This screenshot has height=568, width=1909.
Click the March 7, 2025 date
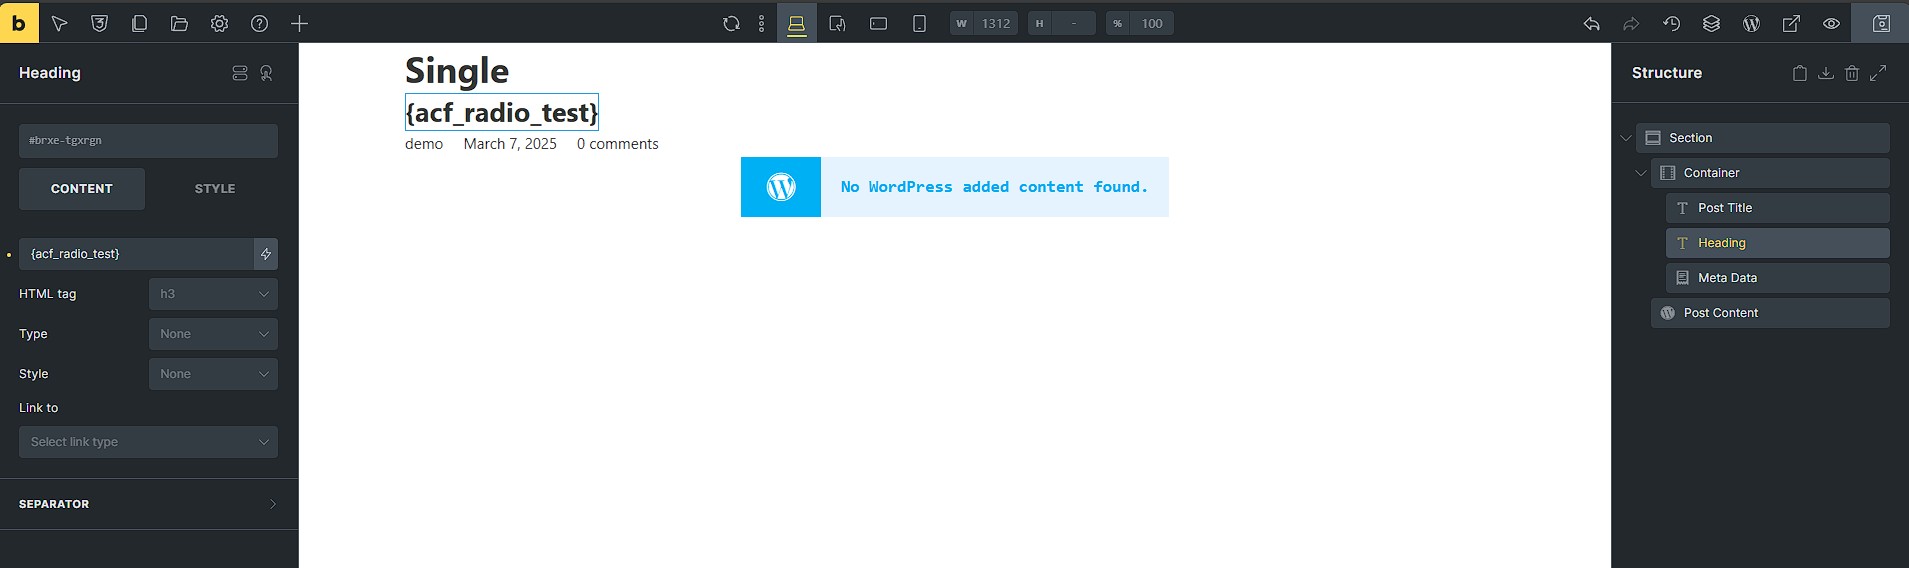(x=510, y=144)
